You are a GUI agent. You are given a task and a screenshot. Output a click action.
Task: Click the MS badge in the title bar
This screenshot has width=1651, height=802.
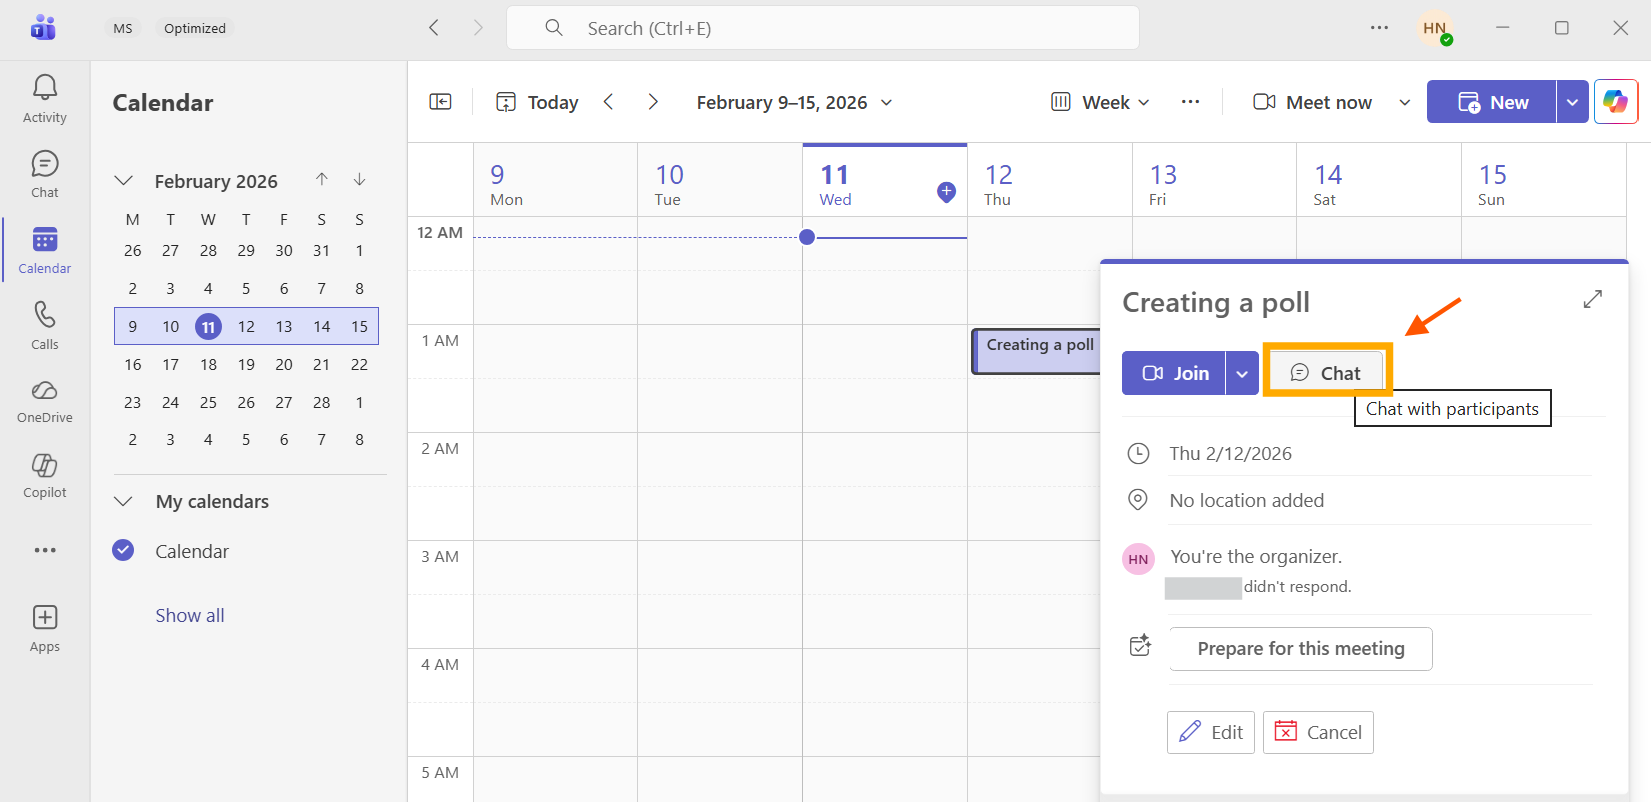pos(123,28)
